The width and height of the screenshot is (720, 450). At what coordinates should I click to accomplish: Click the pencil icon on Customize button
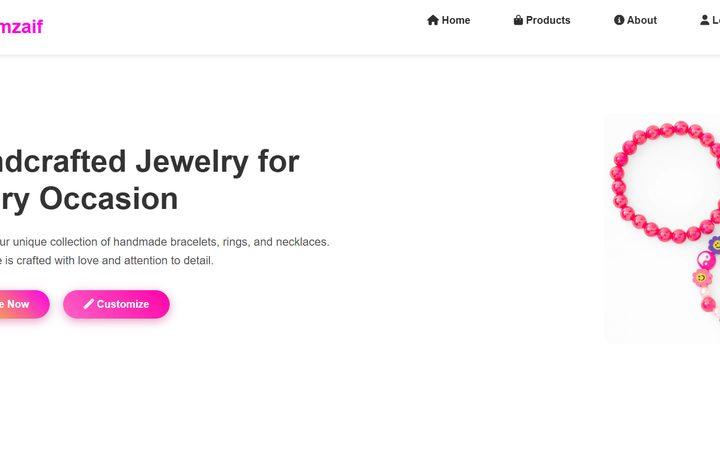89,304
